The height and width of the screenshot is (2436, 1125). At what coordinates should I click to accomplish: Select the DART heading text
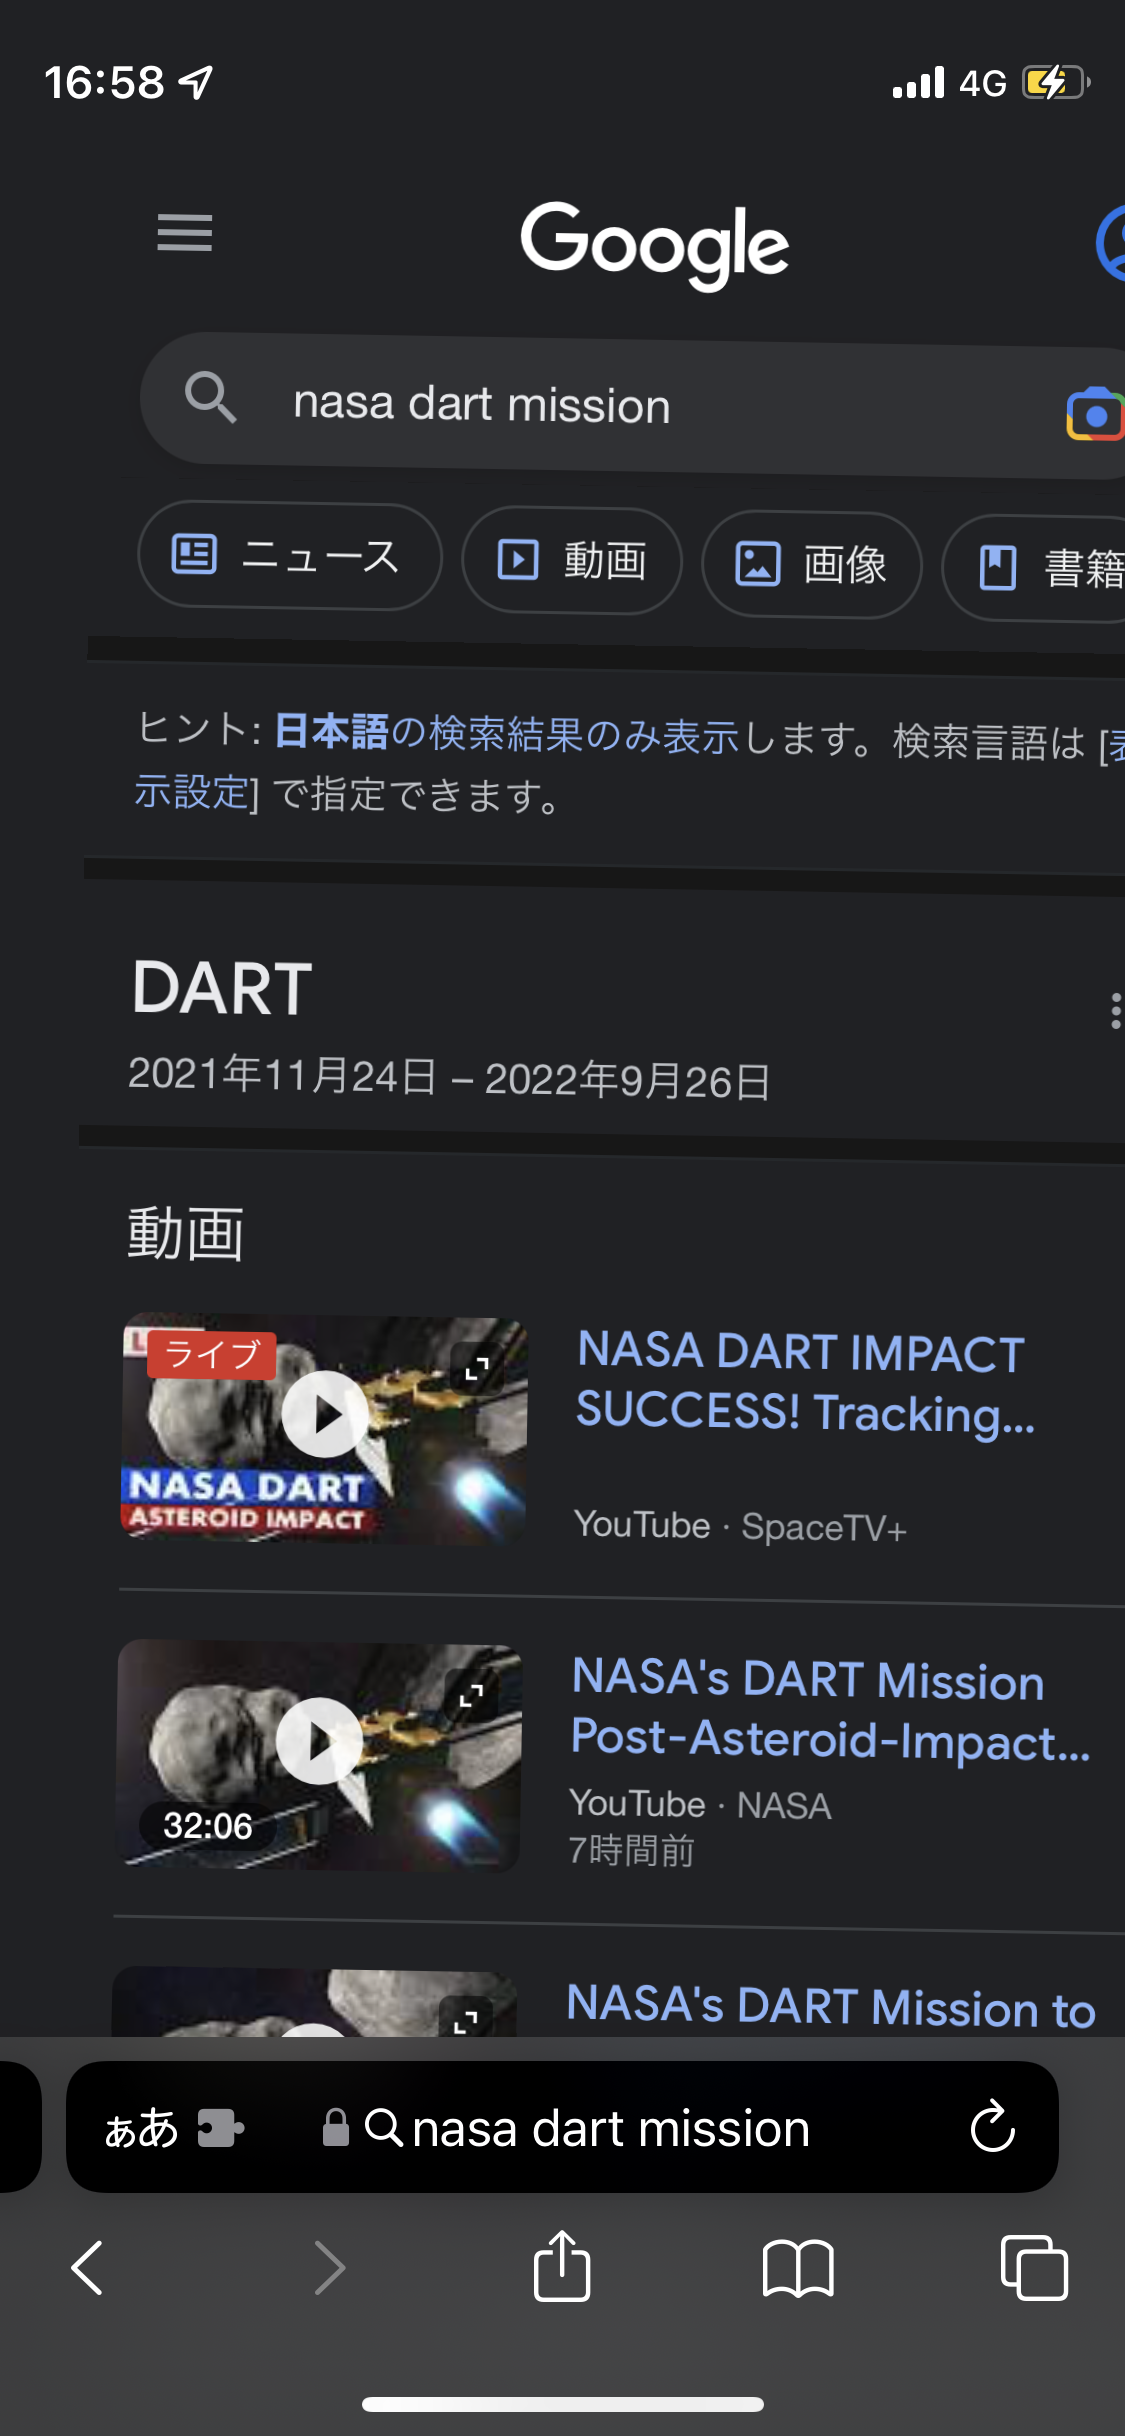point(222,988)
